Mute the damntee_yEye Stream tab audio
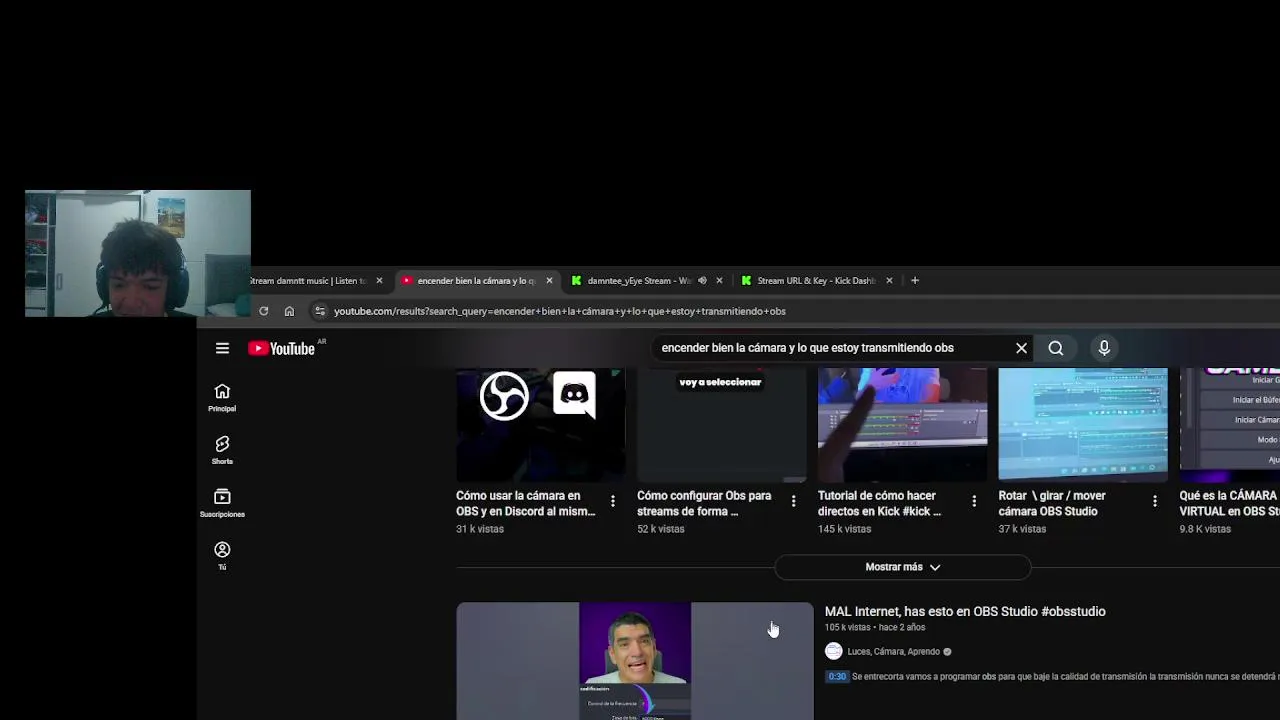Screen dimensions: 1280x720 pos(702,281)
